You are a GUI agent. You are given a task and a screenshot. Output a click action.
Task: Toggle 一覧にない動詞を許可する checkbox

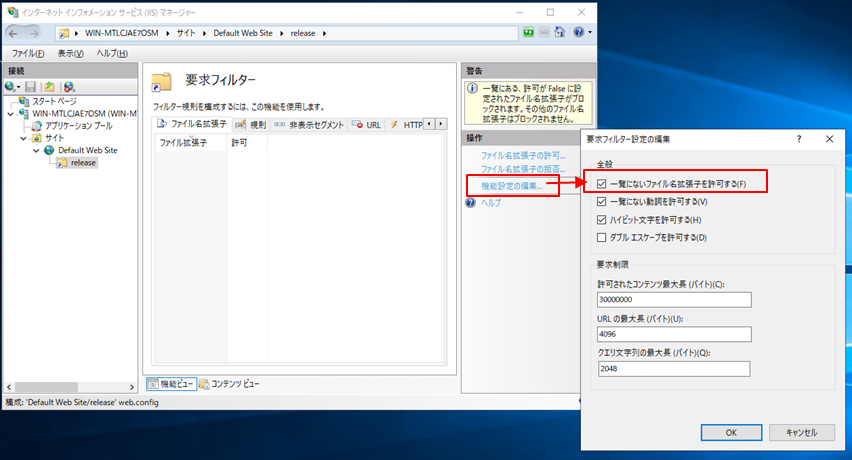tap(601, 202)
